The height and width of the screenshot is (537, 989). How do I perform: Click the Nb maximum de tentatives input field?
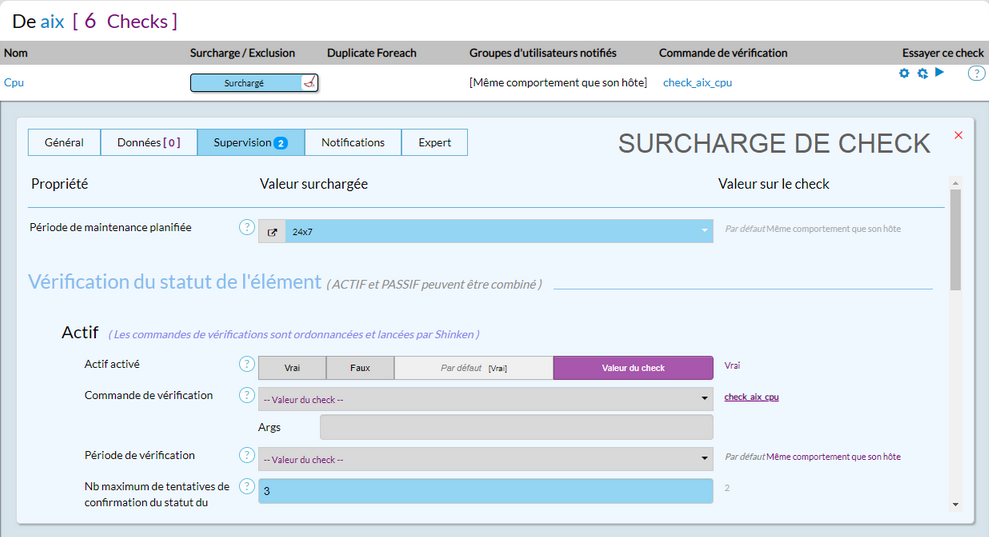pyautogui.click(x=485, y=491)
